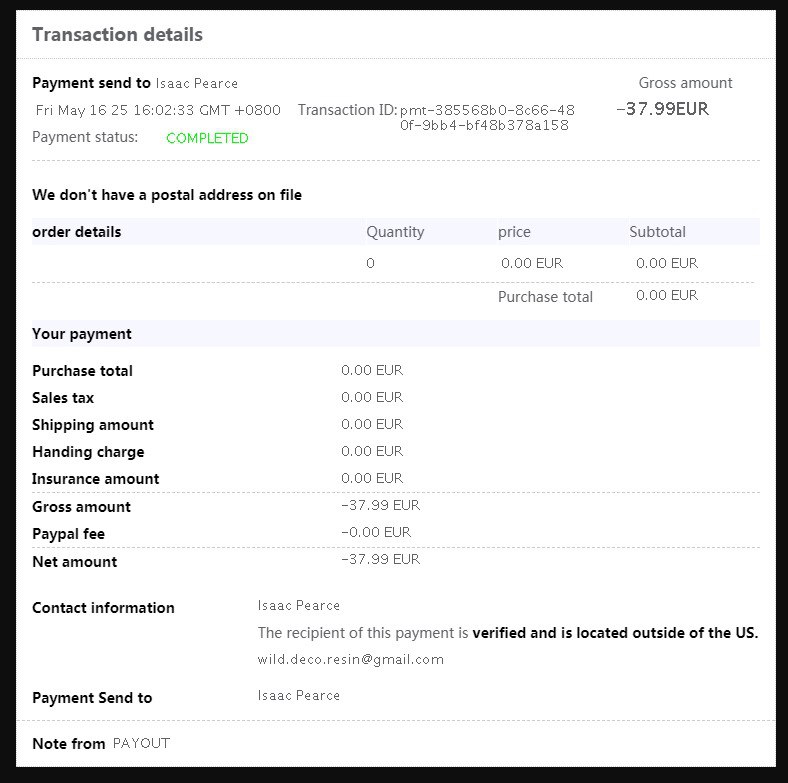
Task: Click the transaction ID starting with pmt-385568b0
Action: click(486, 117)
